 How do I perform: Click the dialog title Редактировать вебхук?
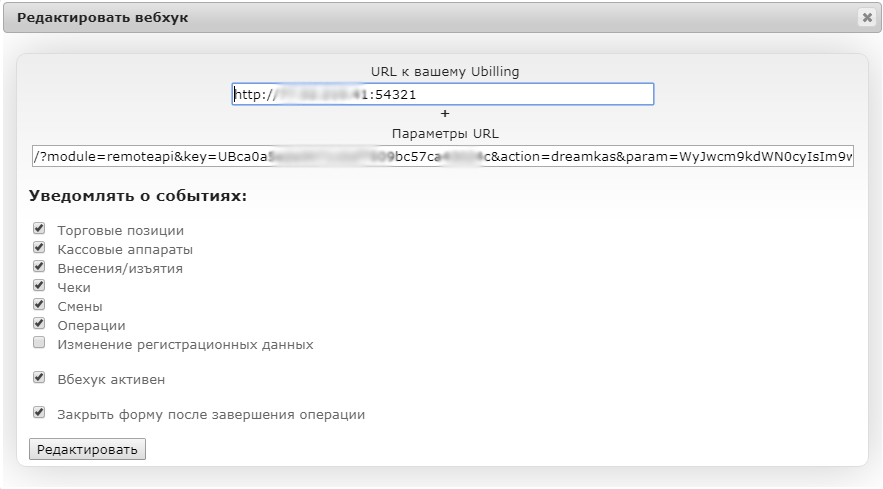click(x=102, y=18)
